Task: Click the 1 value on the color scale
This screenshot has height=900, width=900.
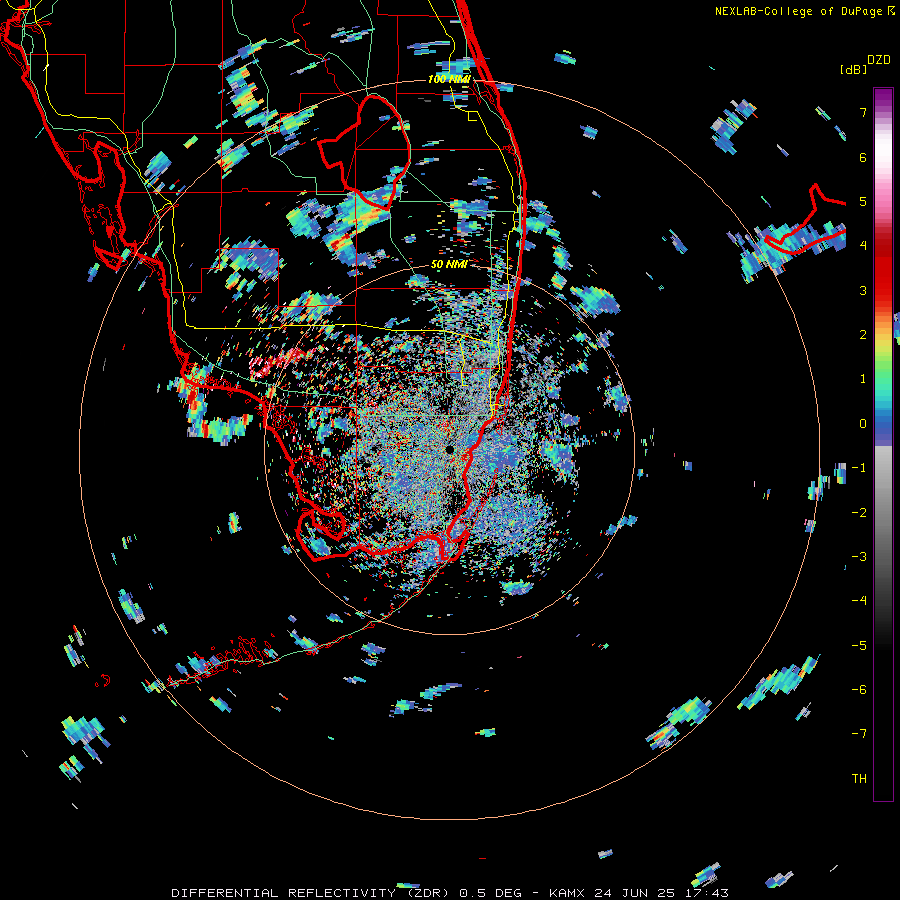Action: pyautogui.click(x=863, y=379)
